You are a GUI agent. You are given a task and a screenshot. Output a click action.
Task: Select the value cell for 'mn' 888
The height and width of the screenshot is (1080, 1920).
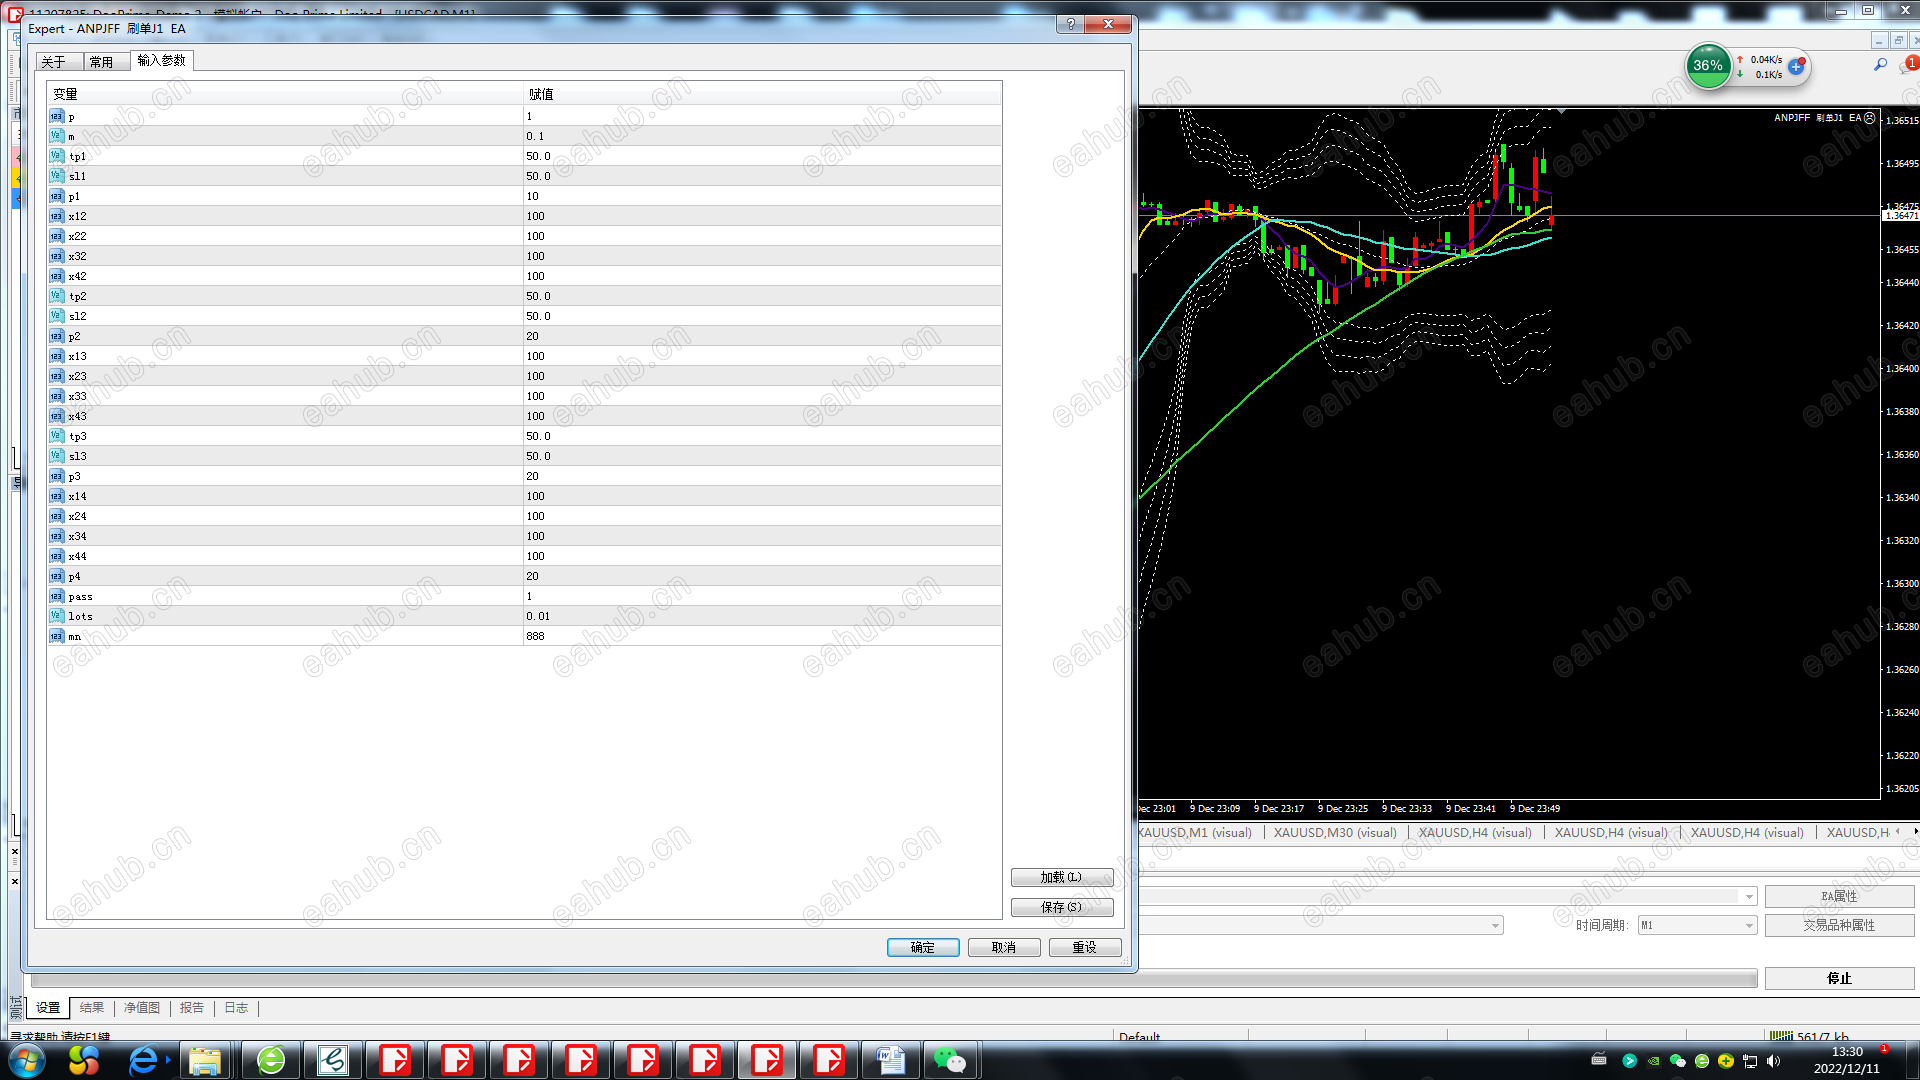pos(760,636)
